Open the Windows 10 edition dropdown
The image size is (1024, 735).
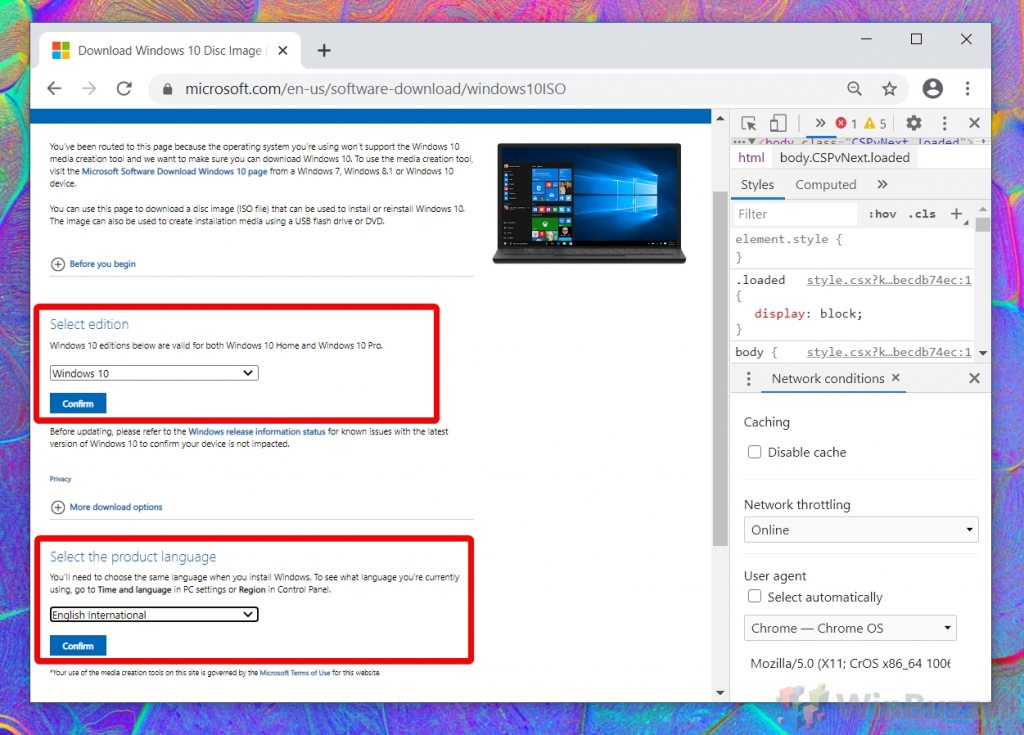[152, 372]
